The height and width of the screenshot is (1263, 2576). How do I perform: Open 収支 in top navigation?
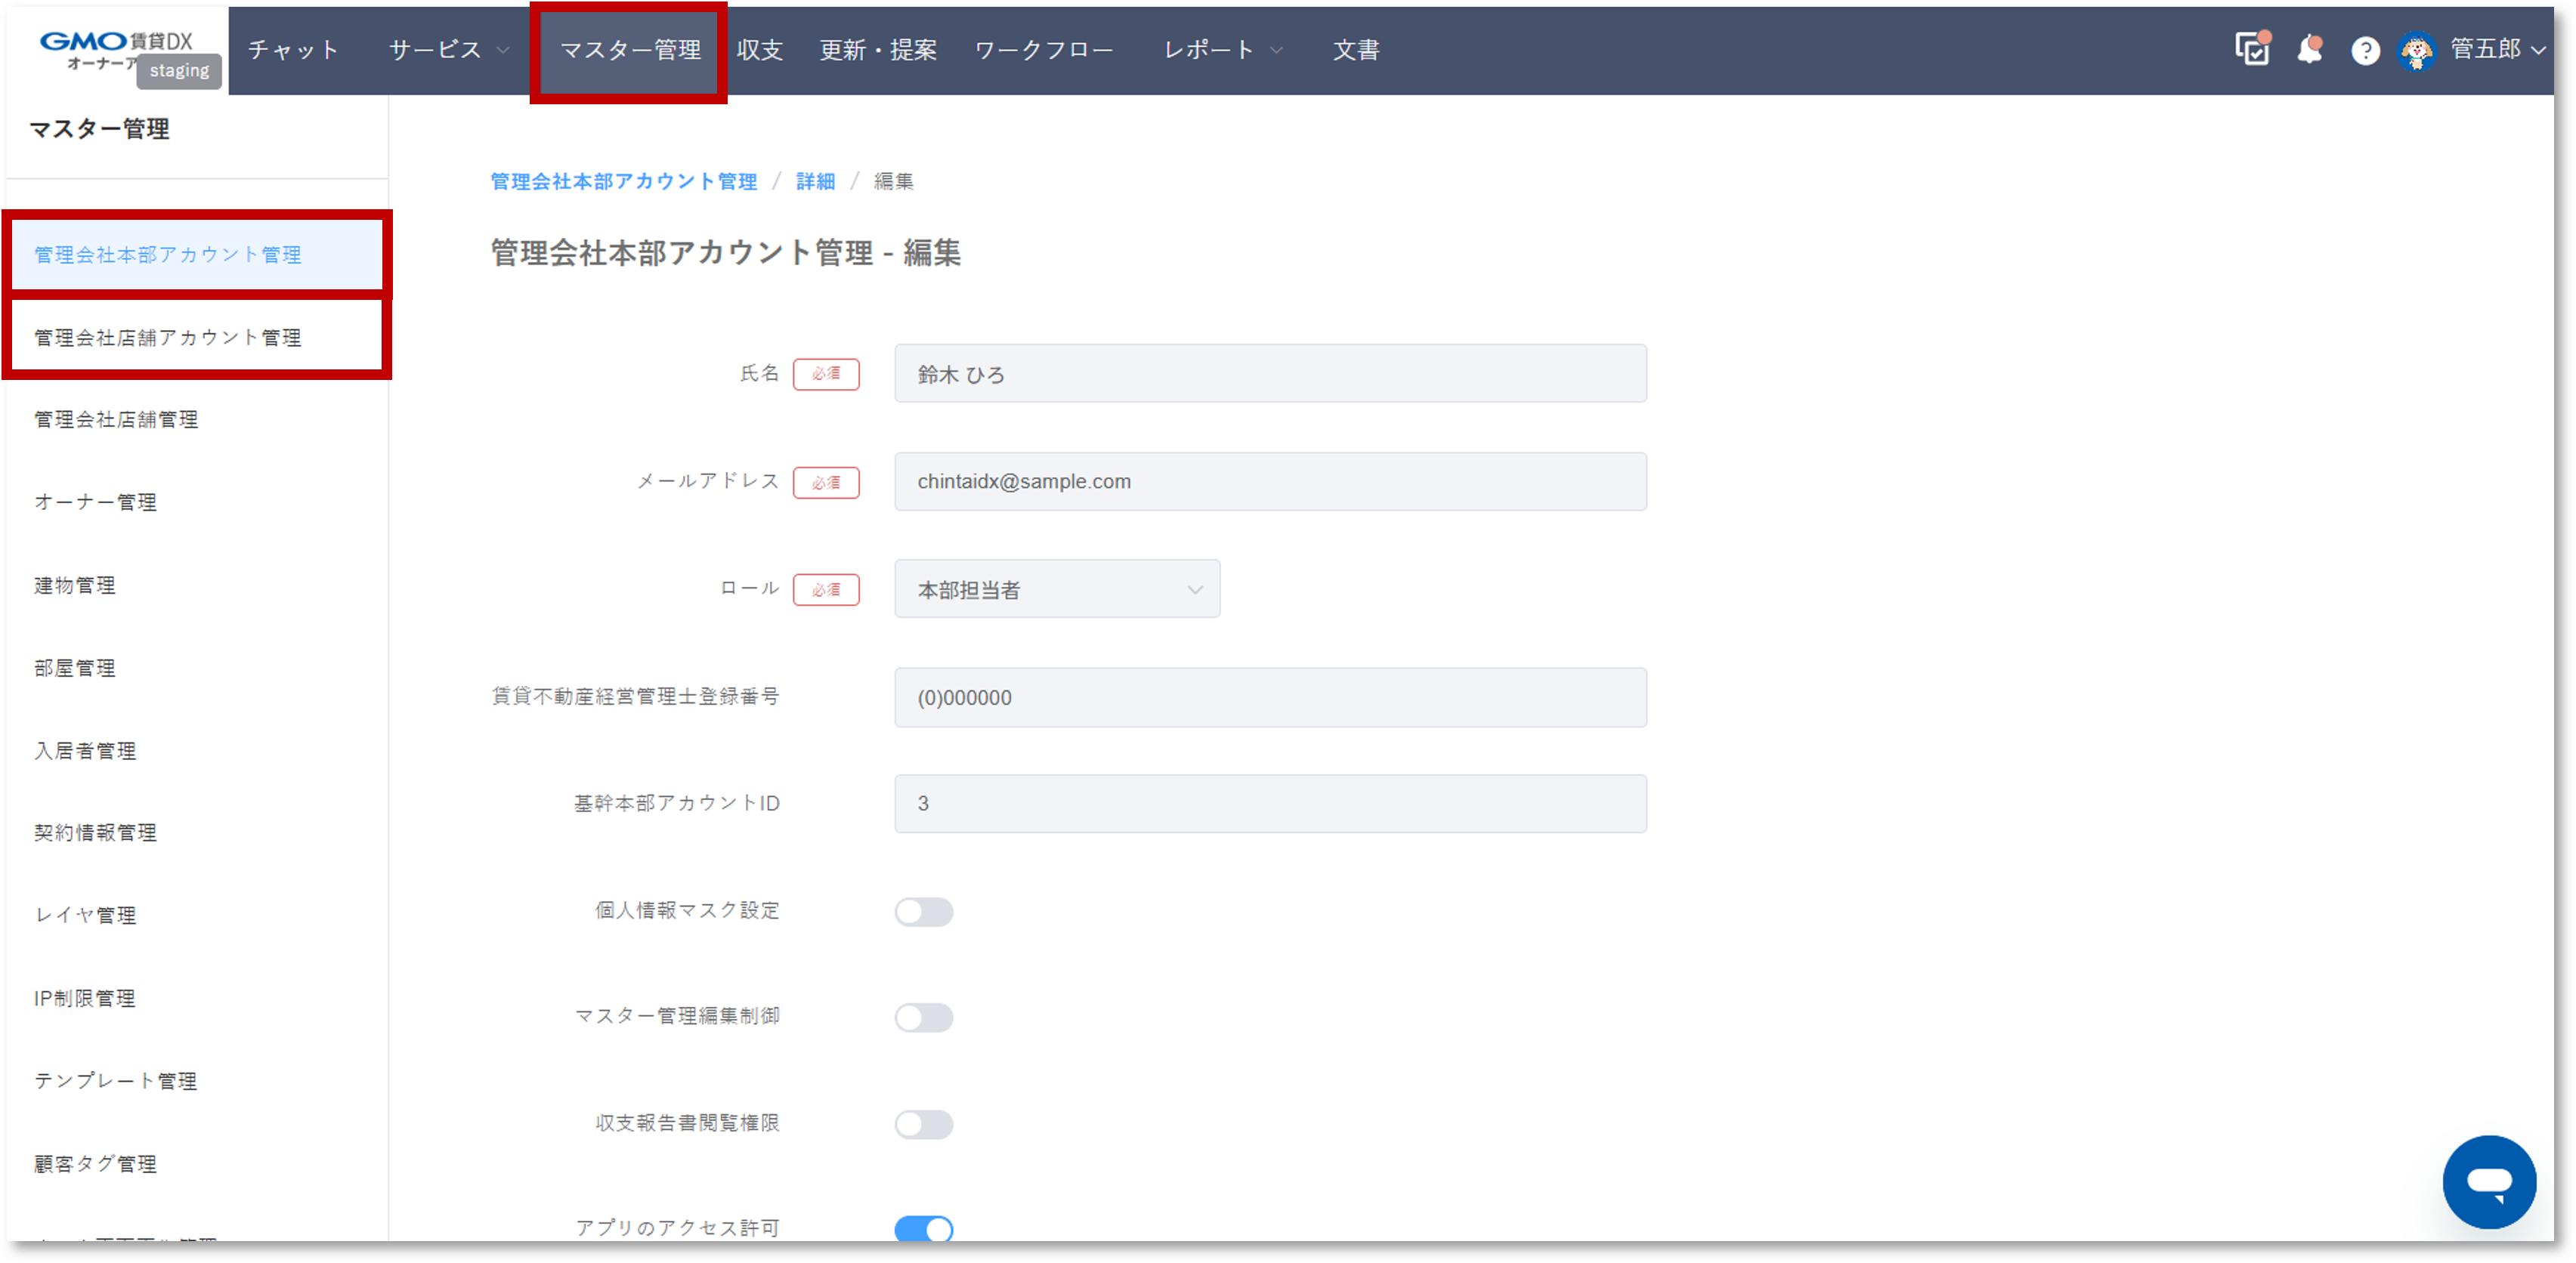tap(759, 50)
